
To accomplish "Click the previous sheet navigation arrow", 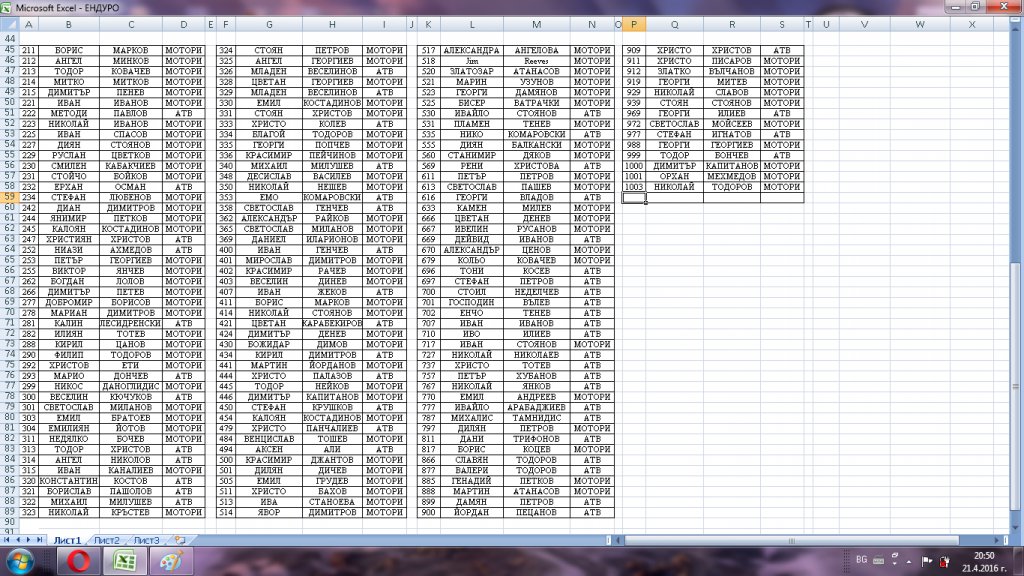I will pos(18,540).
